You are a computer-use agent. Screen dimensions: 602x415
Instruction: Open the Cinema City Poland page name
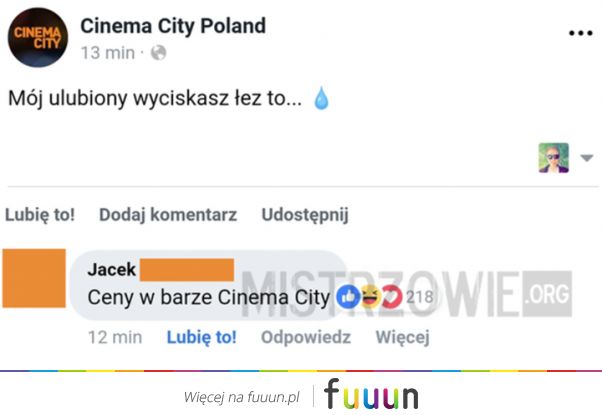pyautogui.click(x=173, y=26)
